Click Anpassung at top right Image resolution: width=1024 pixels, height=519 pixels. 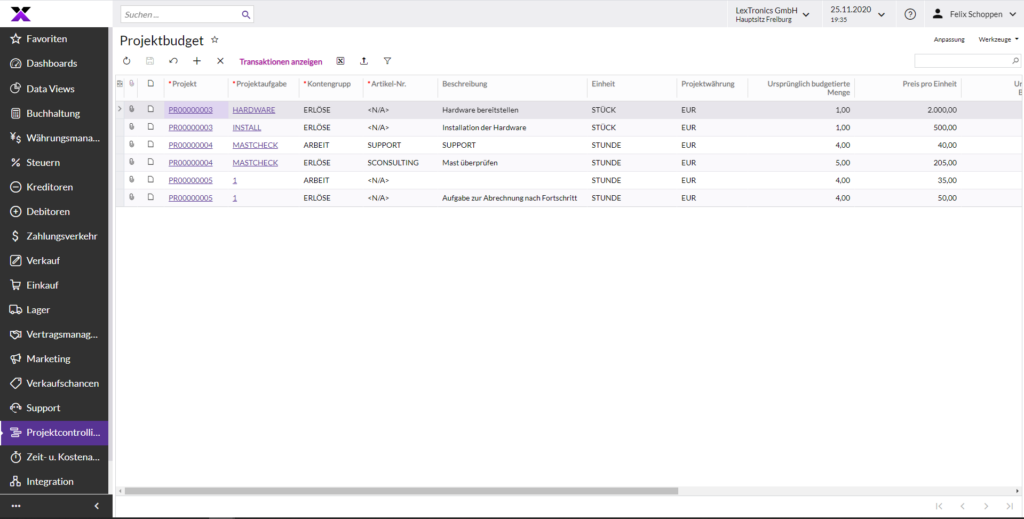949,39
